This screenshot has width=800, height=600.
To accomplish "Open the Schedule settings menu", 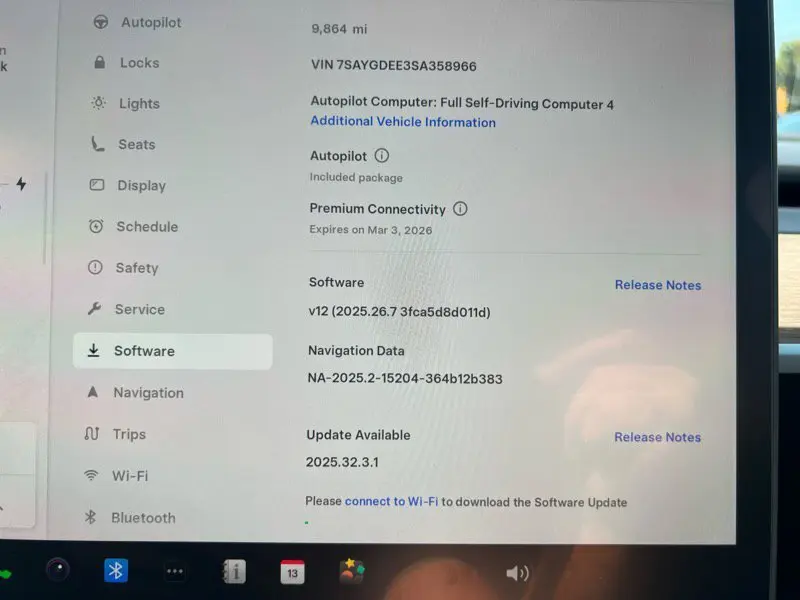I will click(x=134, y=227).
